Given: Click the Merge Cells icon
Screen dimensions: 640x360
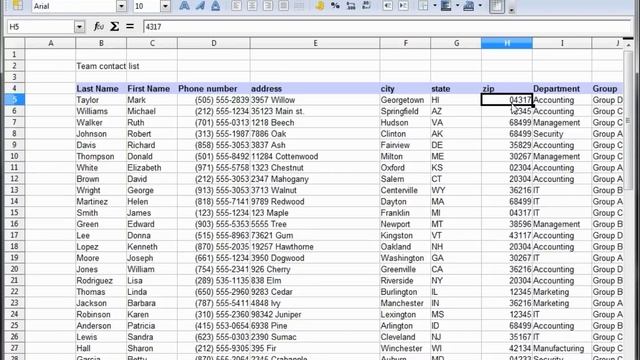Looking at the screenshot, I should click(299, 6).
